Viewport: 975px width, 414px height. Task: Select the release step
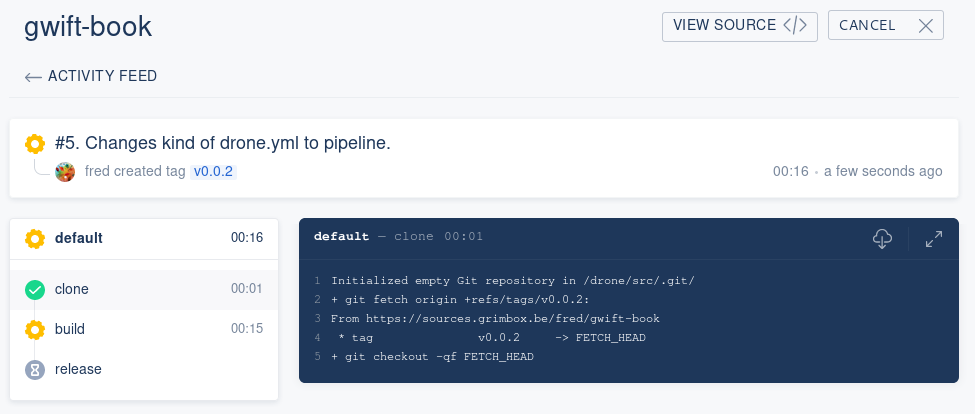(78, 369)
